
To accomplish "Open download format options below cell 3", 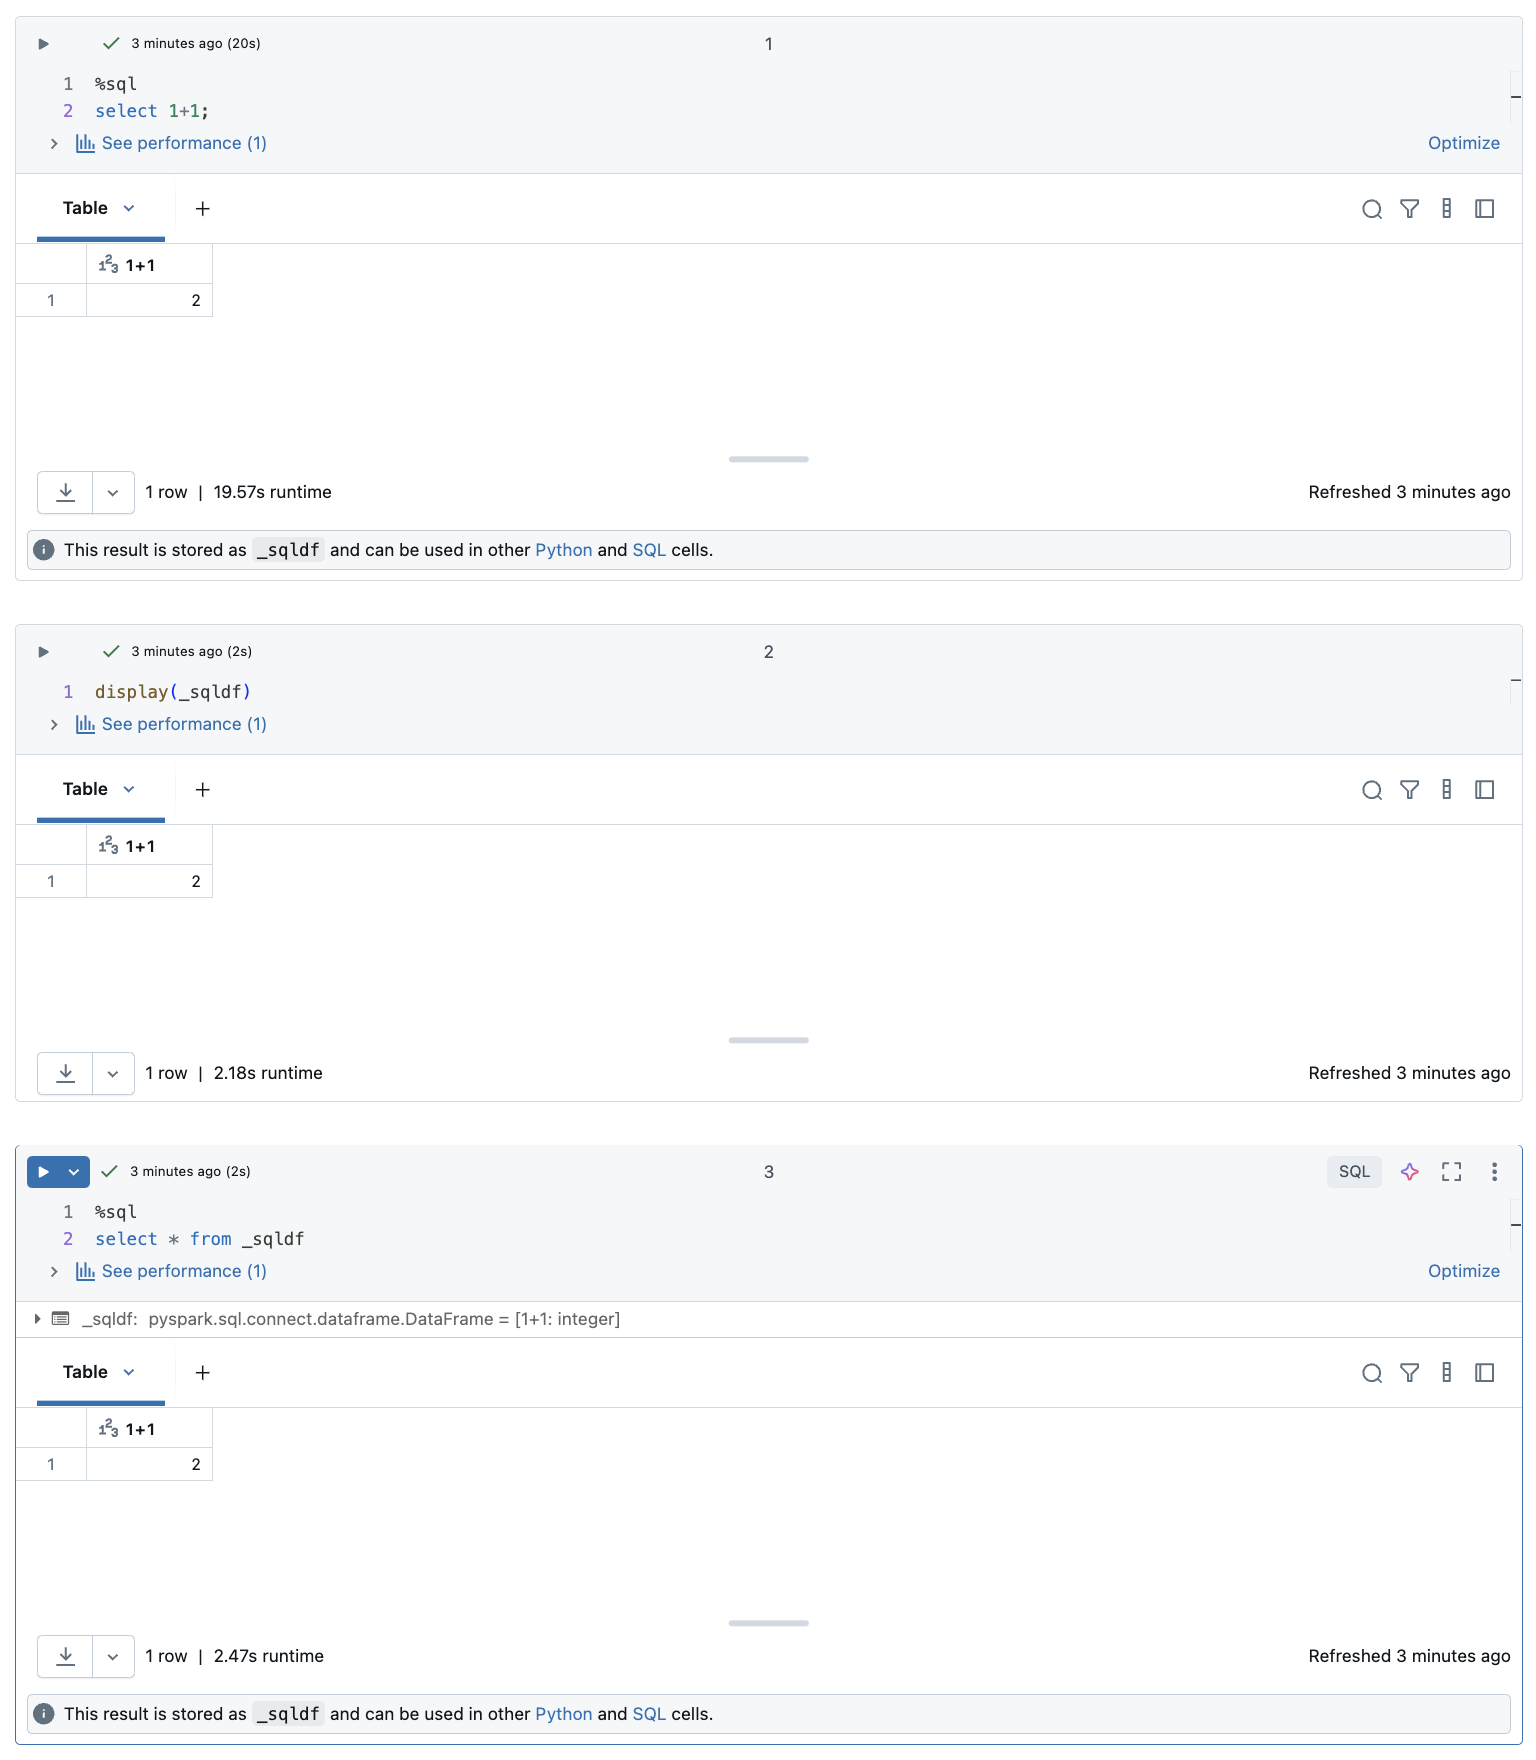I will 112,1656.
